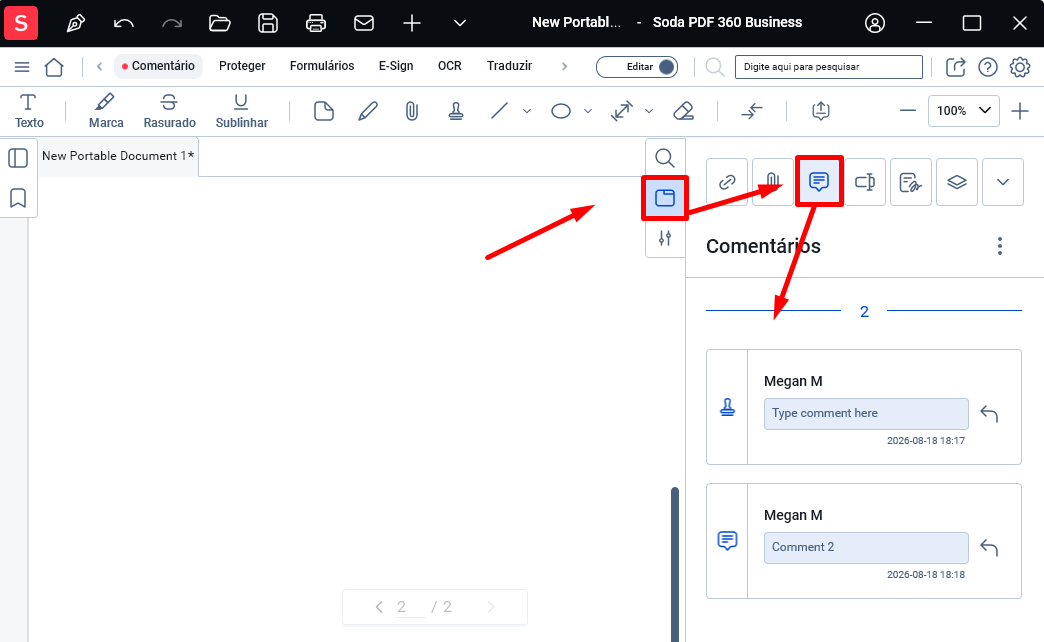
Task: Open the Traduzir tab
Action: [509, 66]
